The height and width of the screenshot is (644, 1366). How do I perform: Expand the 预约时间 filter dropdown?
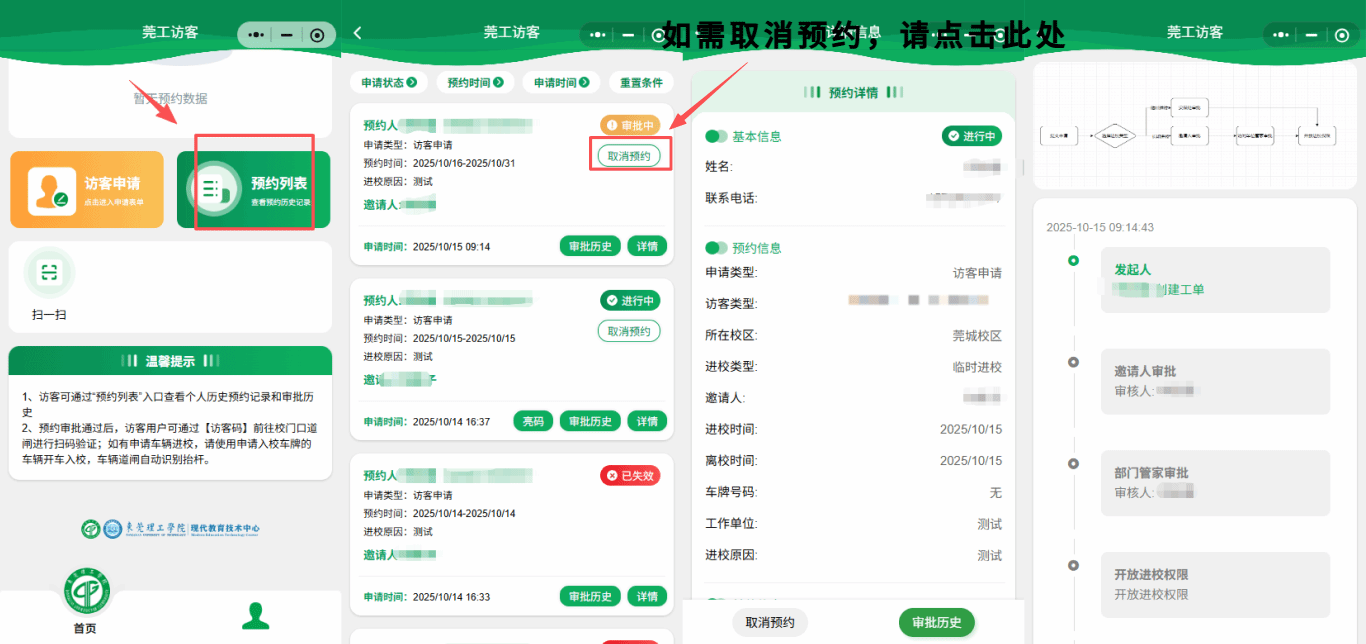point(475,82)
